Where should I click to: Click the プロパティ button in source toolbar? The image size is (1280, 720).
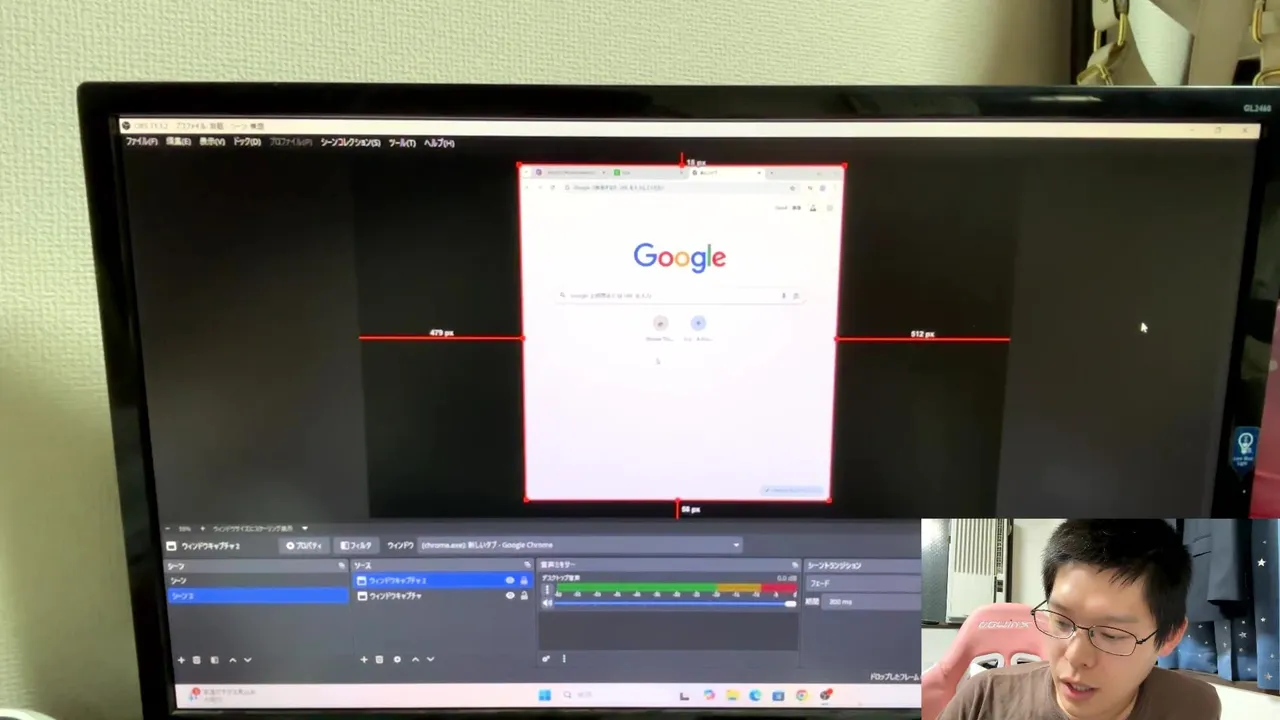304,546
